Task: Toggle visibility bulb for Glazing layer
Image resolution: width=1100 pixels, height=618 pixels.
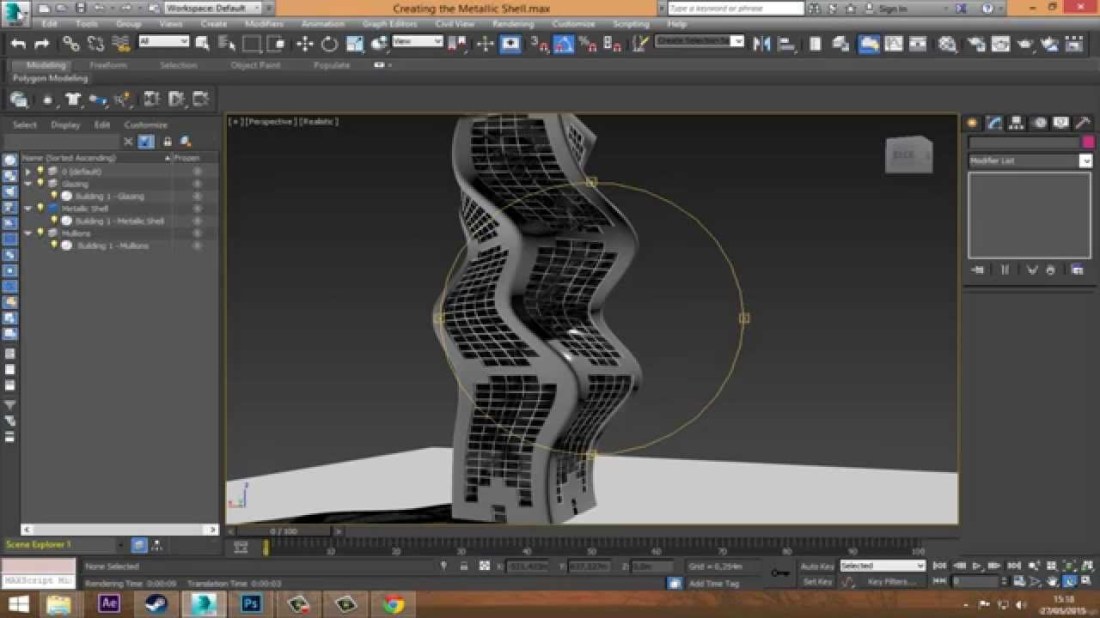Action: (41, 184)
